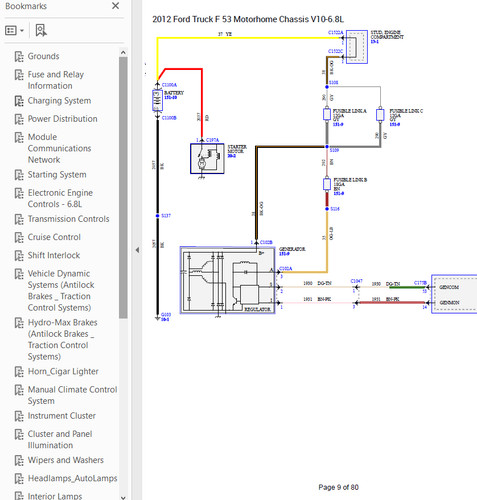Screen dimensions: 477x500
Task: Close the Bookmarks panel
Action: (x=115, y=6)
